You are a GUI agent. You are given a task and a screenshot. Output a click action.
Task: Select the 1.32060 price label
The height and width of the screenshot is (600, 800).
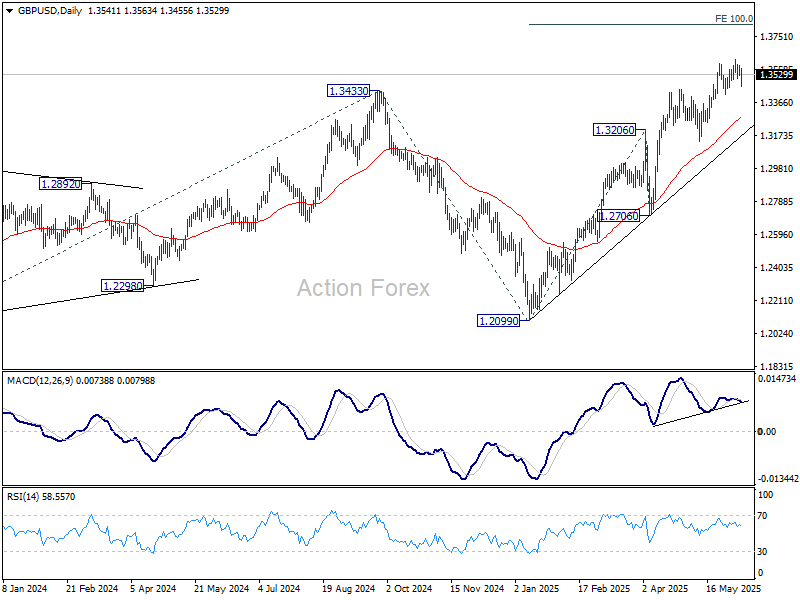click(x=615, y=130)
